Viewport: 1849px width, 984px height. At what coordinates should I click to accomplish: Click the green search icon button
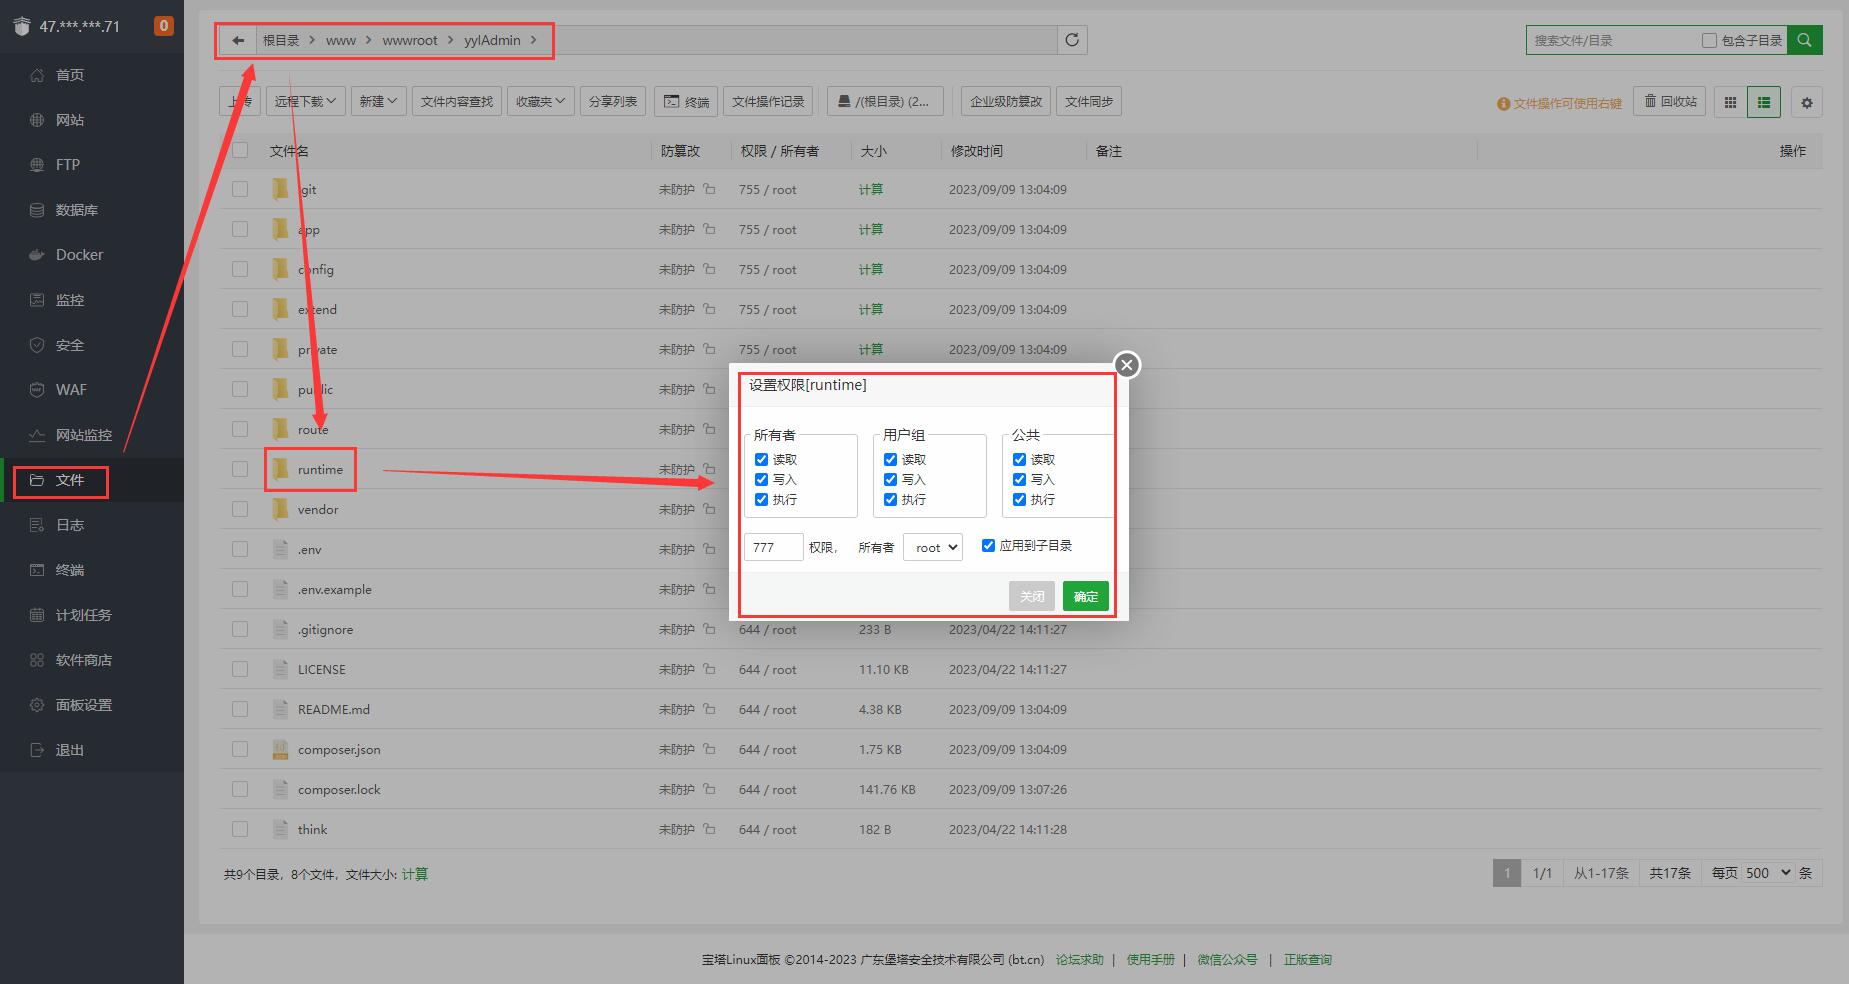pyautogui.click(x=1804, y=40)
